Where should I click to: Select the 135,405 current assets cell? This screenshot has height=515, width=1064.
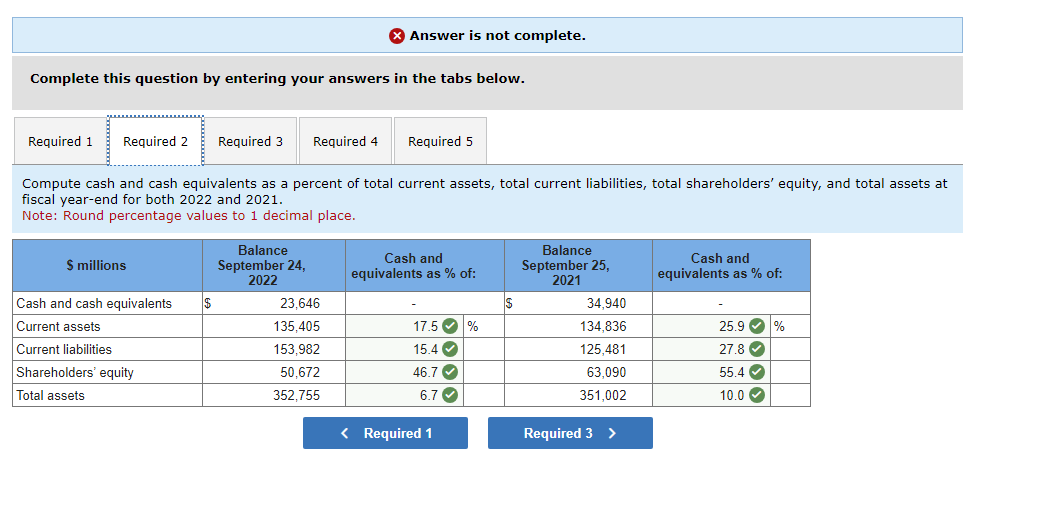point(274,326)
